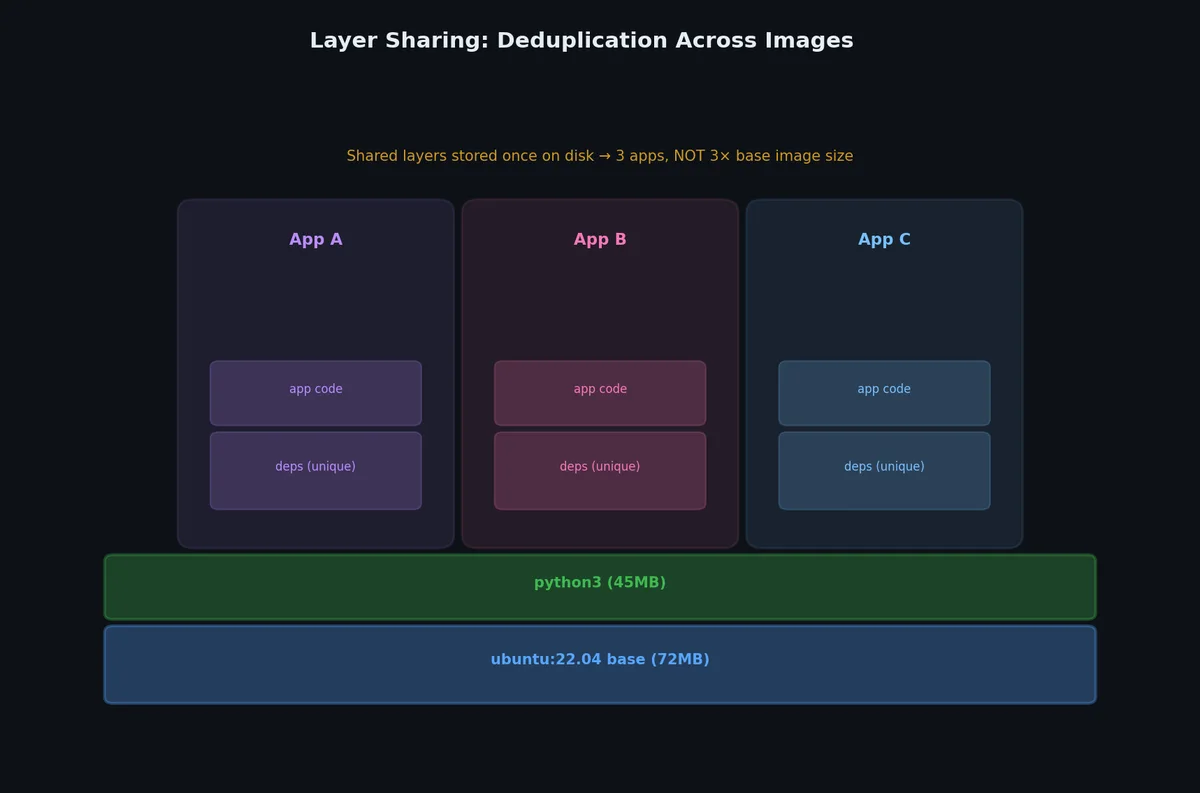Click the deps (unique) box in App B
The image size is (1200, 793).
(x=600, y=471)
